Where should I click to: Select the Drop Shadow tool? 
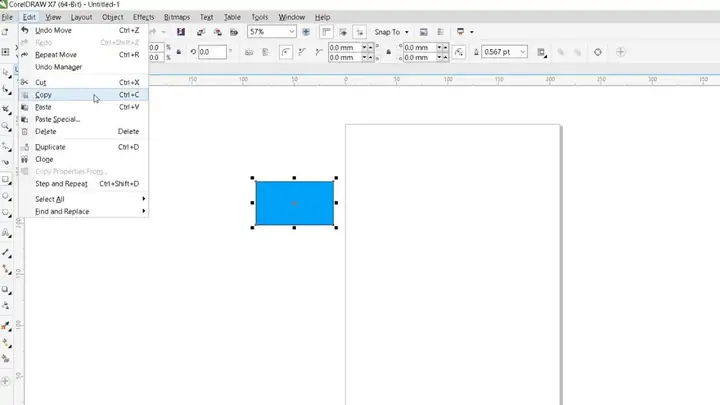click(x=6, y=289)
